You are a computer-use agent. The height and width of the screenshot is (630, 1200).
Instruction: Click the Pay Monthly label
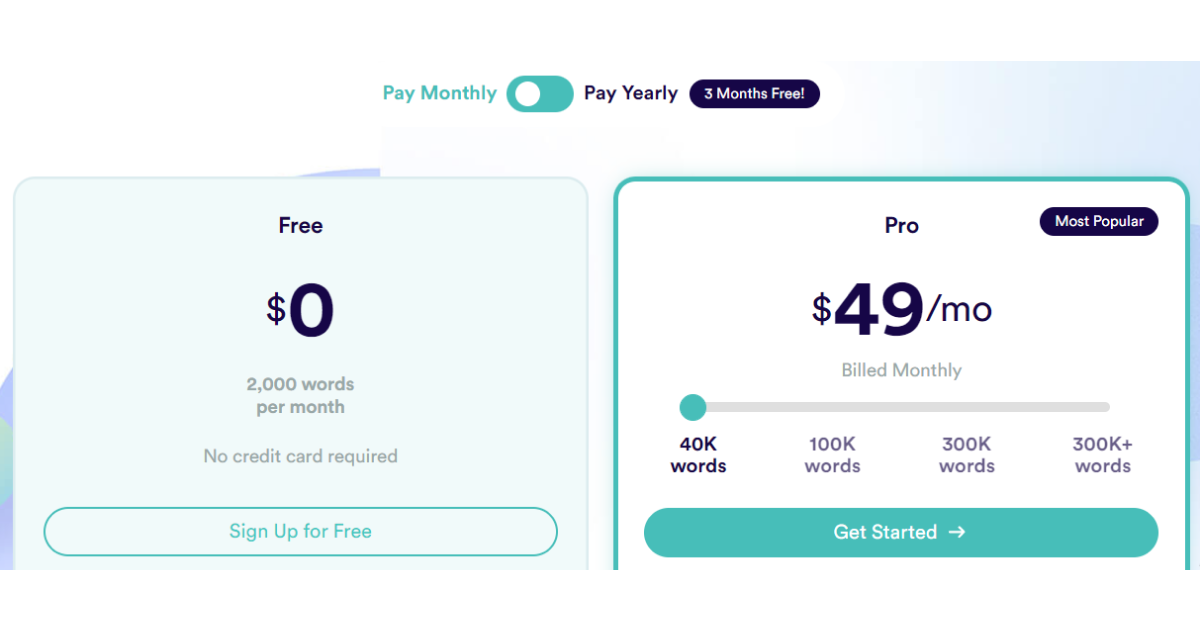[x=440, y=93]
